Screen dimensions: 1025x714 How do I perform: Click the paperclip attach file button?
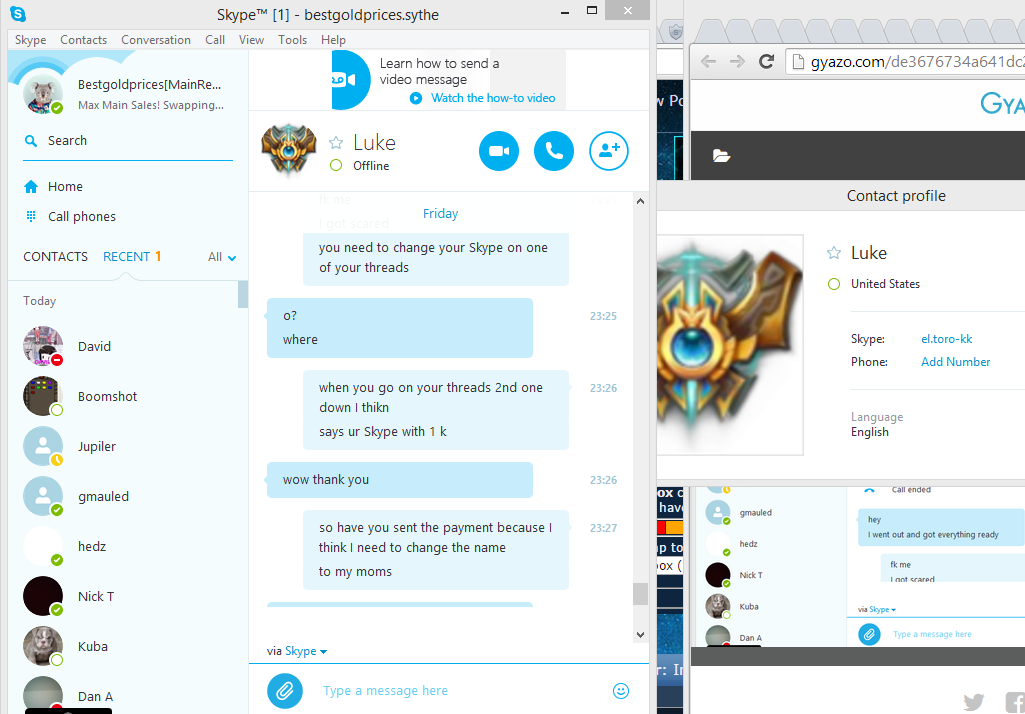coord(285,690)
